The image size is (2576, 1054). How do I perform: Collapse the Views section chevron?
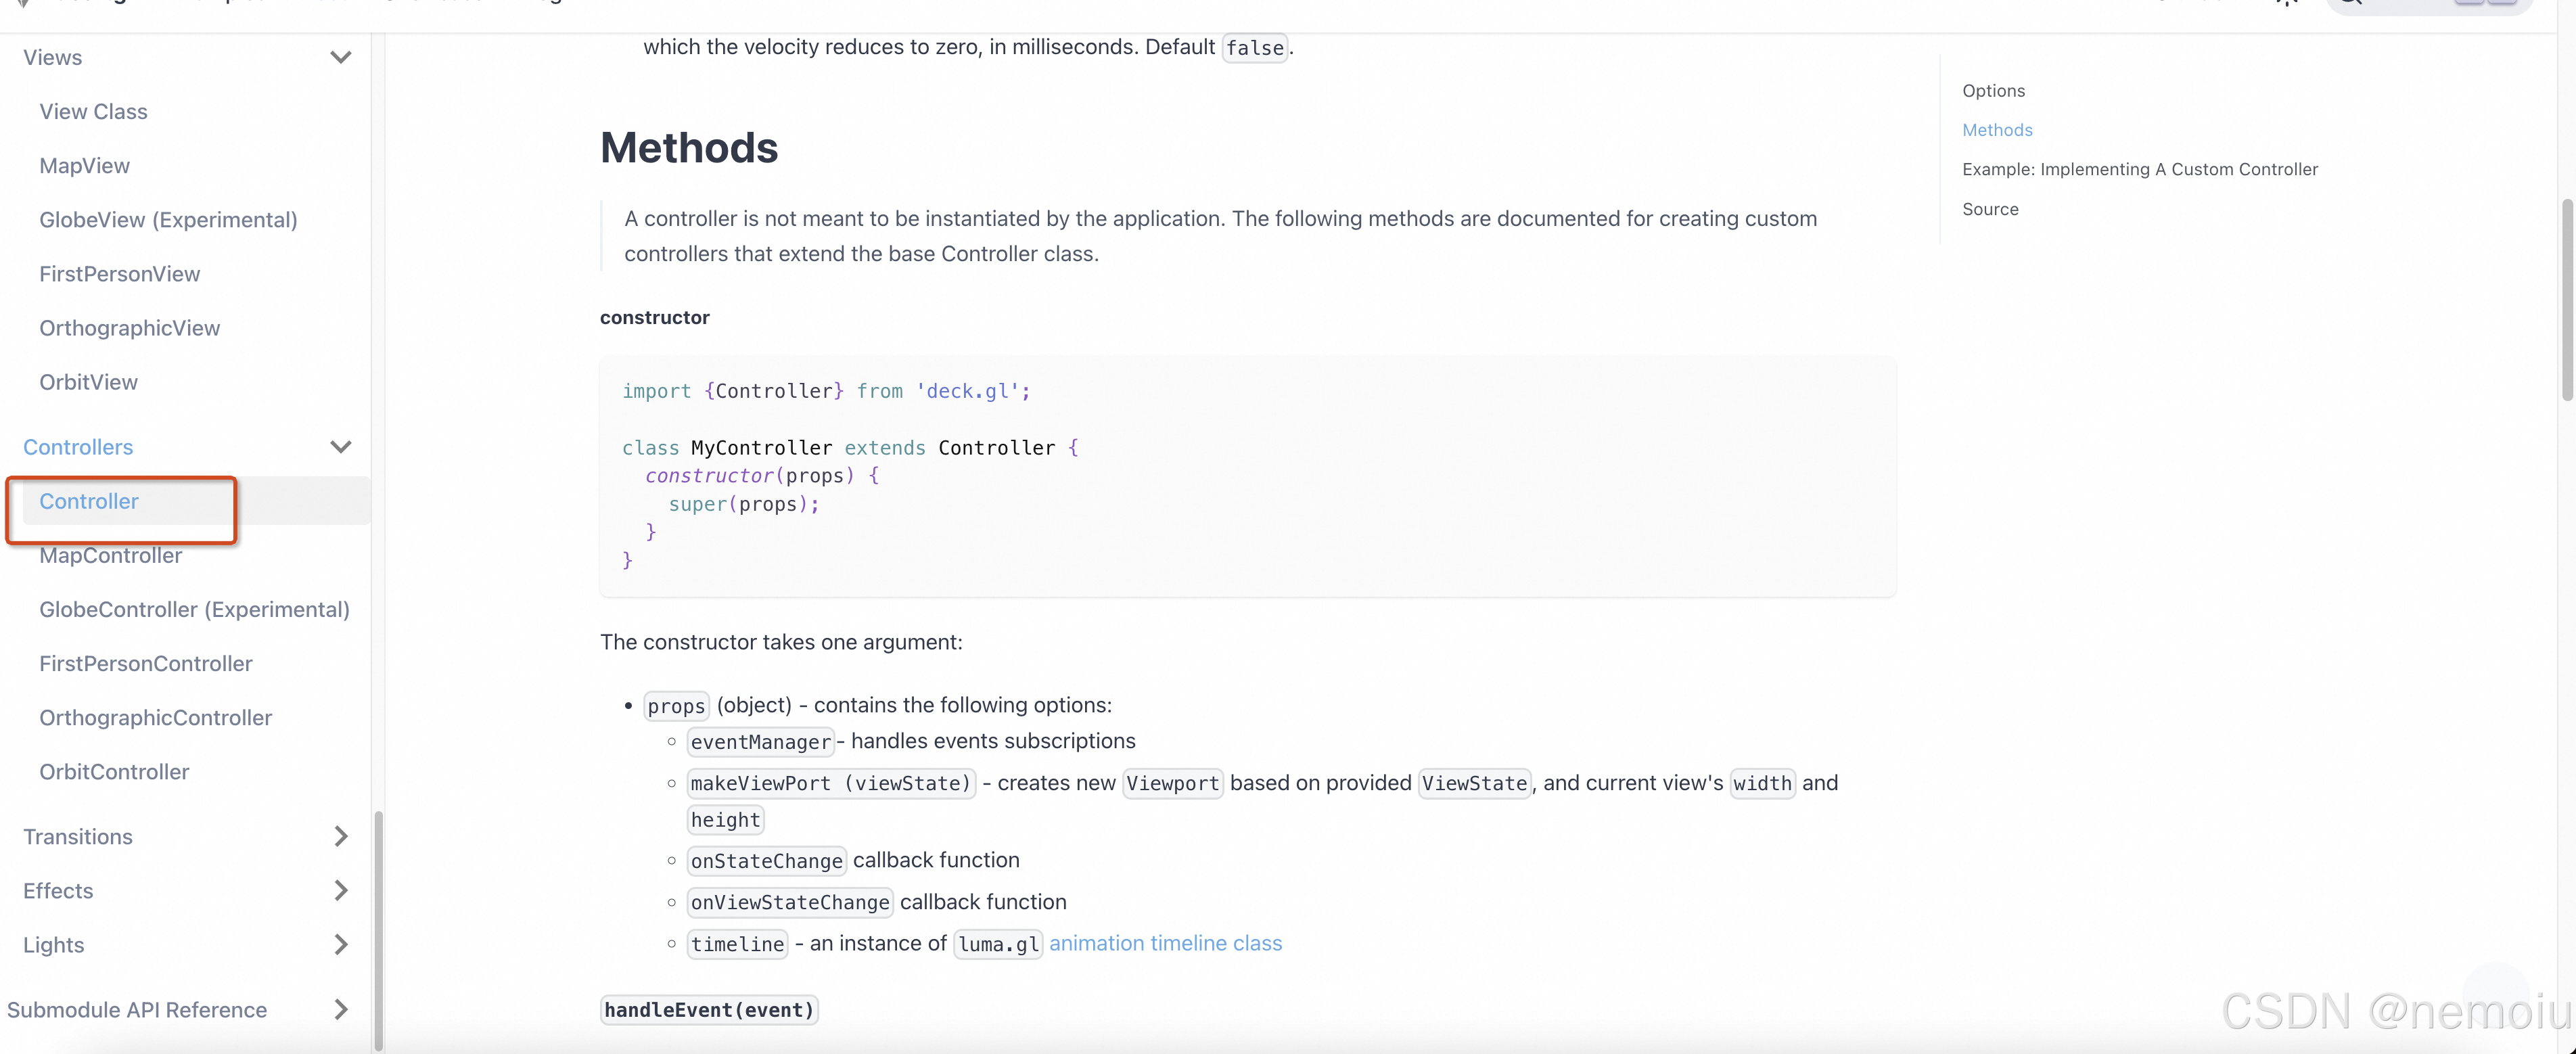[x=340, y=58]
